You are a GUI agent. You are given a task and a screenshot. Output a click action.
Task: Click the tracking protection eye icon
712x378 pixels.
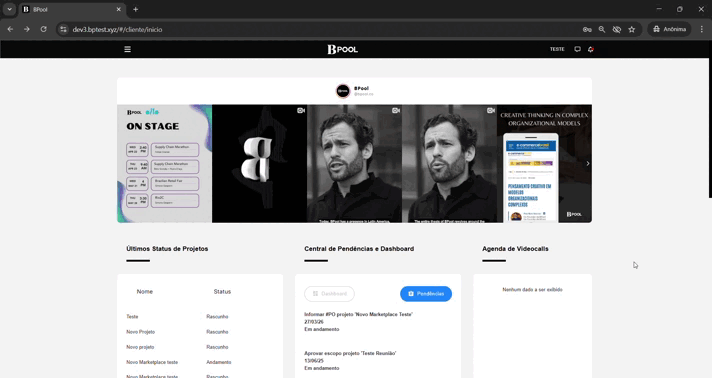click(x=617, y=30)
